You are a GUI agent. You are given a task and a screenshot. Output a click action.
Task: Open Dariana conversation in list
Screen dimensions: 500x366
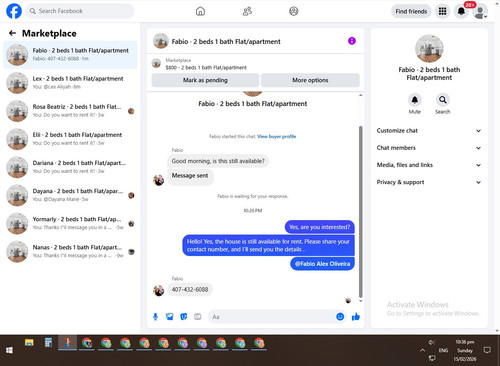(x=70, y=167)
